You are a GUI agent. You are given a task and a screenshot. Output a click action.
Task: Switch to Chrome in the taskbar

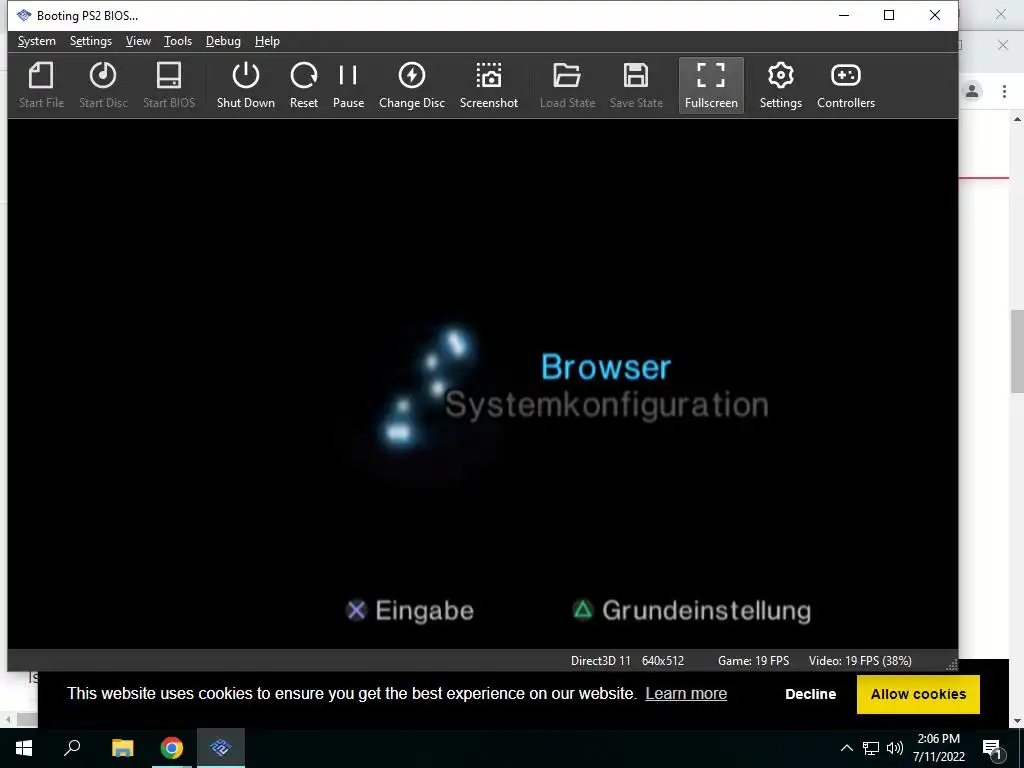[x=172, y=748]
